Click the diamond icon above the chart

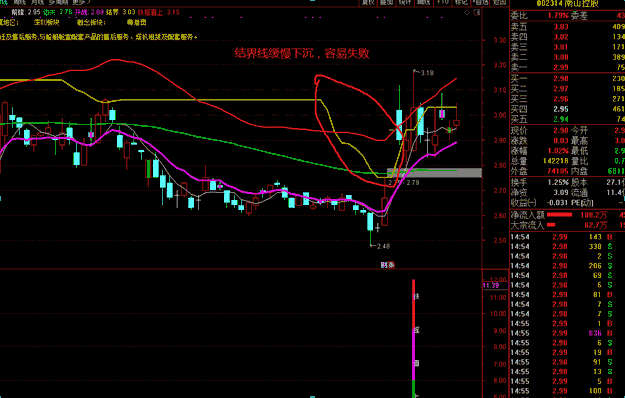click(x=467, y=13)
